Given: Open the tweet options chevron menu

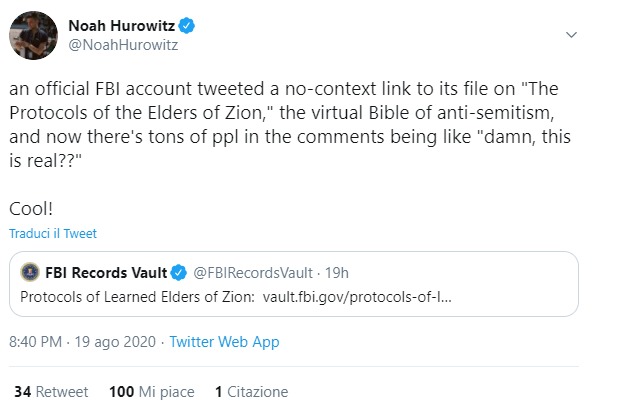Looking at the screenshot, I should click(x=571, y=35).
